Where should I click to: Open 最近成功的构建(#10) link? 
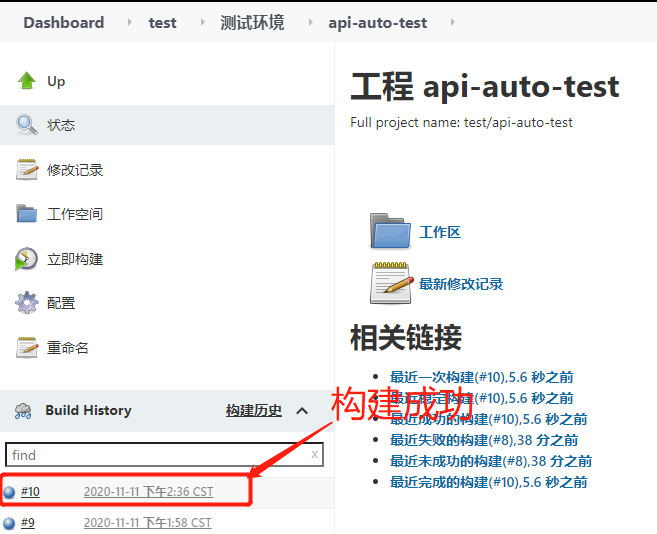point(489,419)
